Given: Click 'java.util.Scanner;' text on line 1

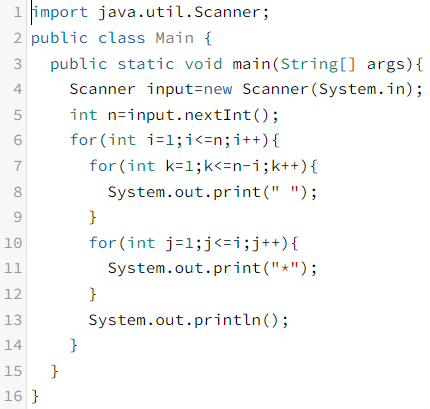Looking at the screenshot, I should (x=184, y=13).
